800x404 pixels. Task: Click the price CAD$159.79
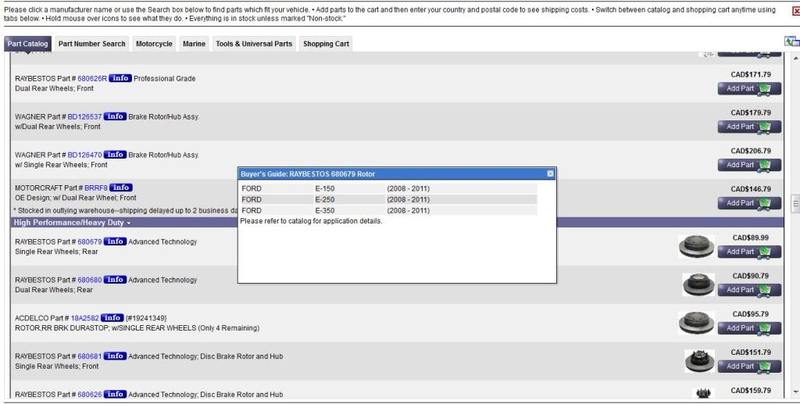tap(751, 391)
